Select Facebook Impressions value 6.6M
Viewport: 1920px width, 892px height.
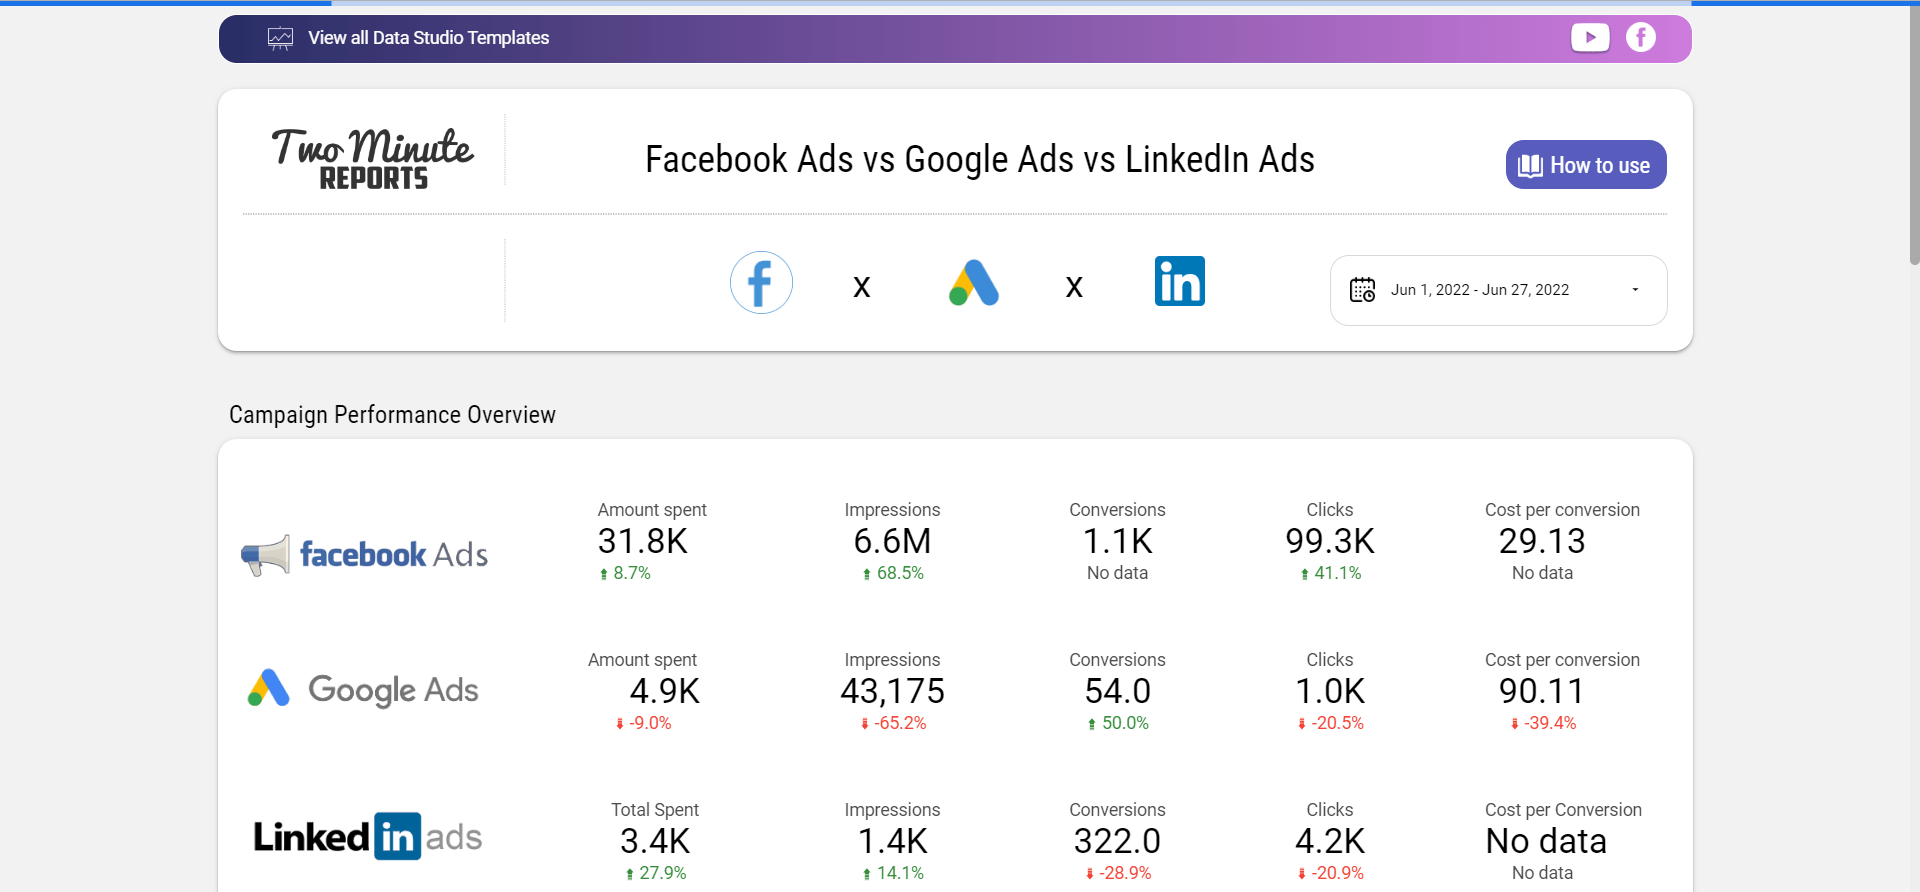tap(892, 541)
